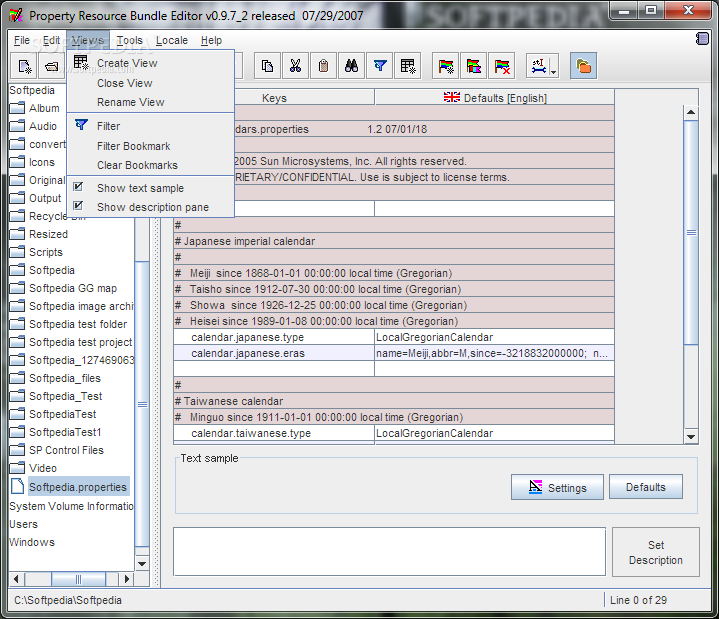This screenshot has width=719, height=619.
Task: Click the remove locale flag icon with red X
Action: pyautogui.click(x=502, y=66)
